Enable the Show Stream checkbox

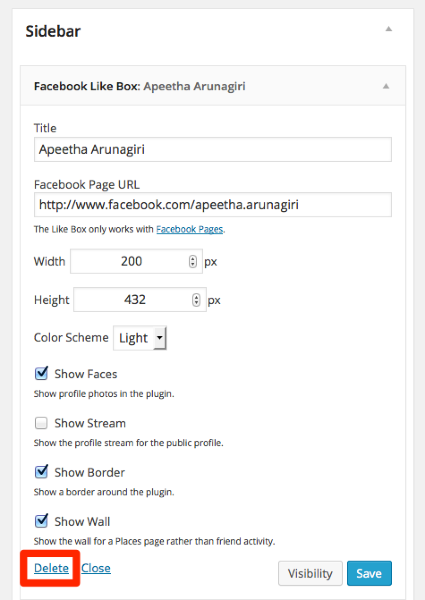coord(41,423)
